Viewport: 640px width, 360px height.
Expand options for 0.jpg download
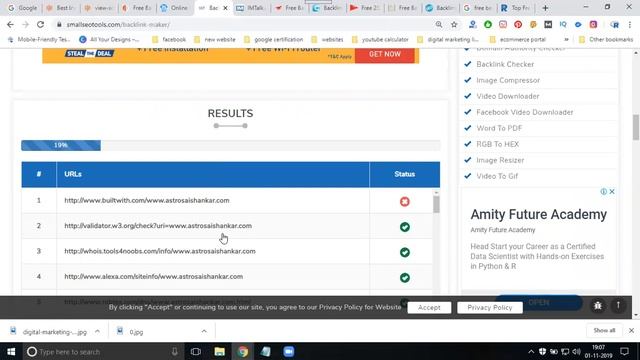click(x=204, y=331)
